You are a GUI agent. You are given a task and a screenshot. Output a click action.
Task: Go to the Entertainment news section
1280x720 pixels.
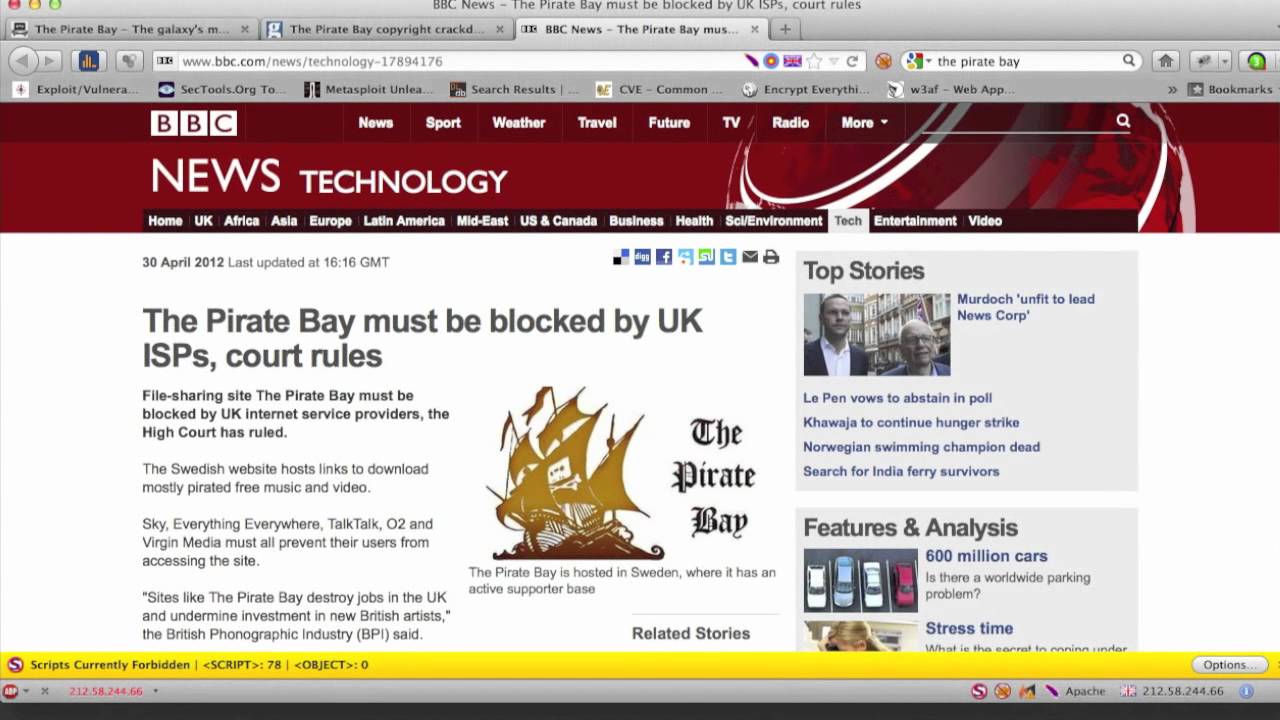point(915,221)
